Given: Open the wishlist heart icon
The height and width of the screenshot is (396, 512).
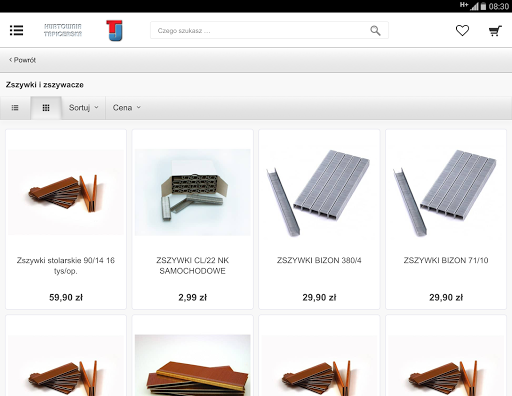Looking at the screenshot, I should pyautogui.click(x=462, y=31).
